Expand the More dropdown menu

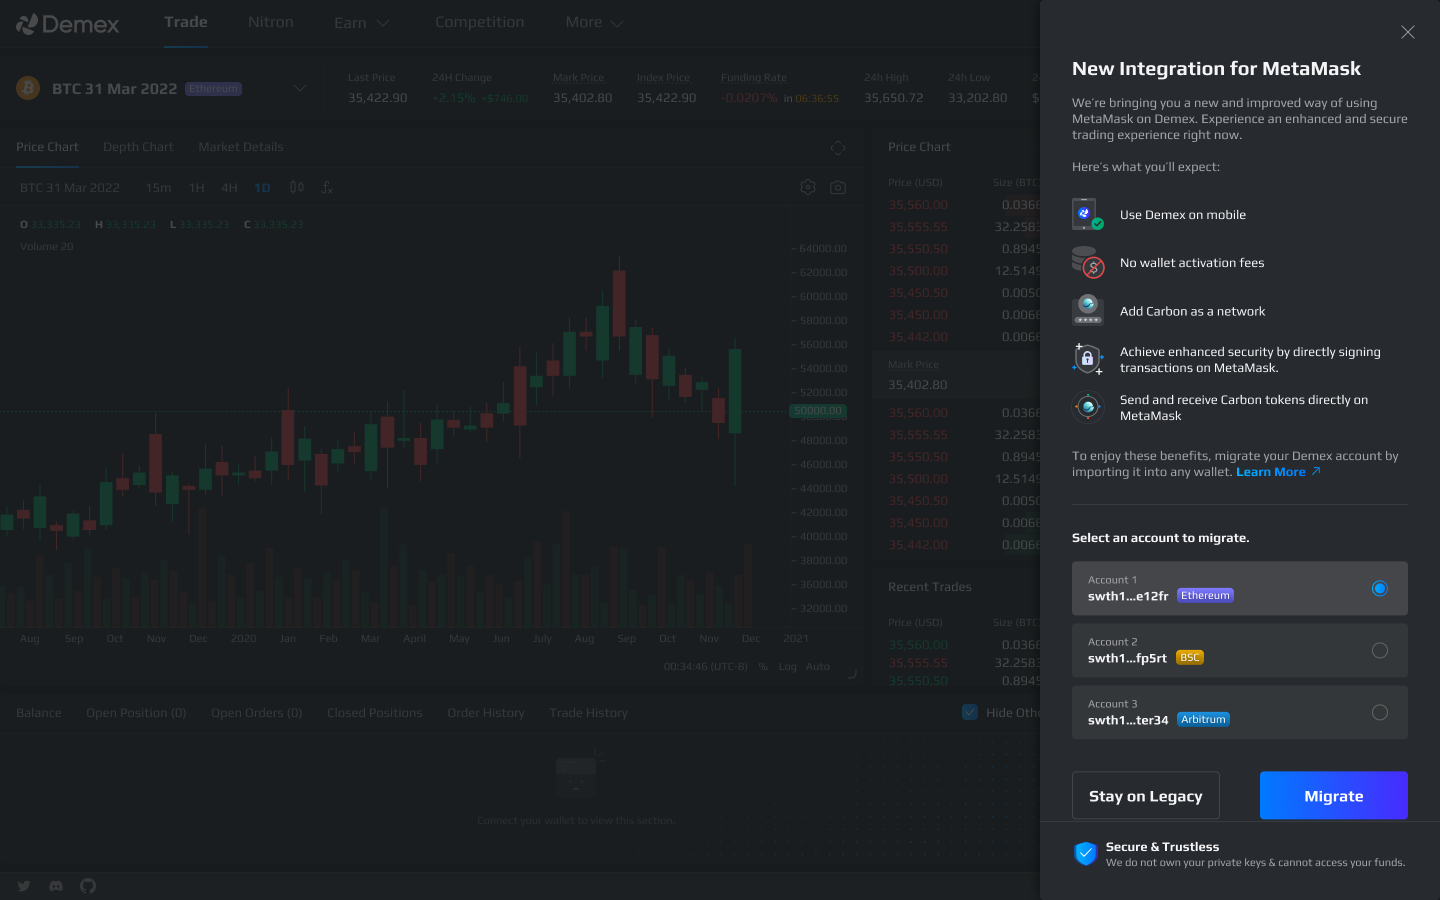point(594,23)
